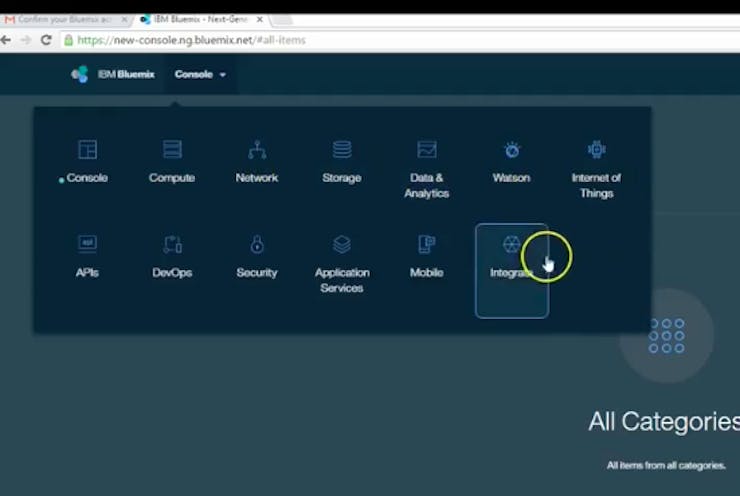Click the APIs label in menu
Screen dimensions: 740x496
pyautogui.click(x=87, y=272)
